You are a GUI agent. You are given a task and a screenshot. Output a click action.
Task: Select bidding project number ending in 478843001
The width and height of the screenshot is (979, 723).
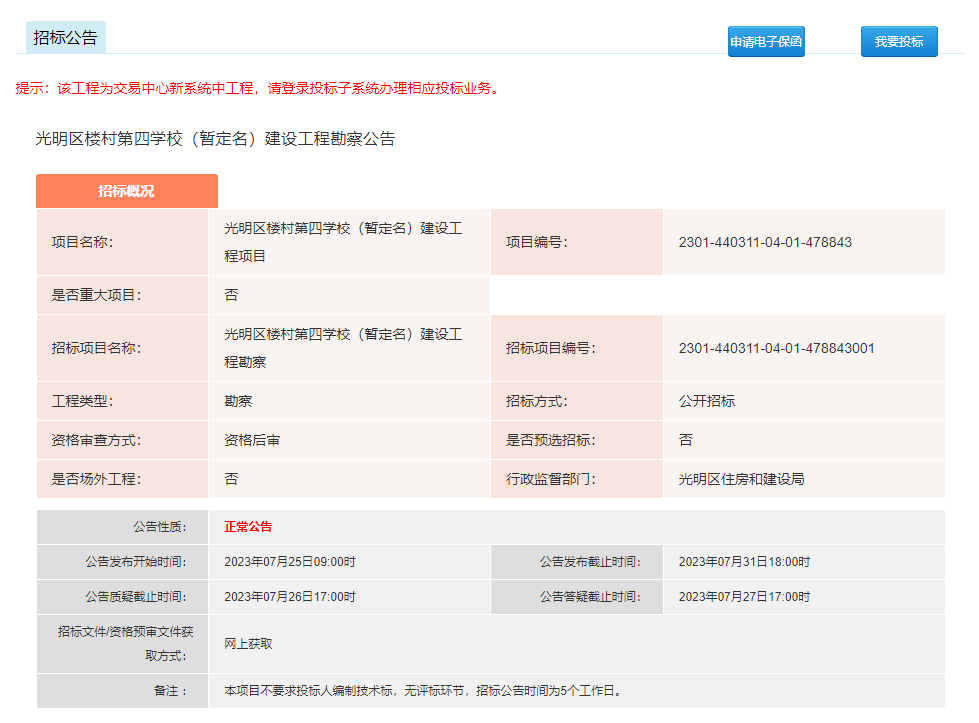776,348
